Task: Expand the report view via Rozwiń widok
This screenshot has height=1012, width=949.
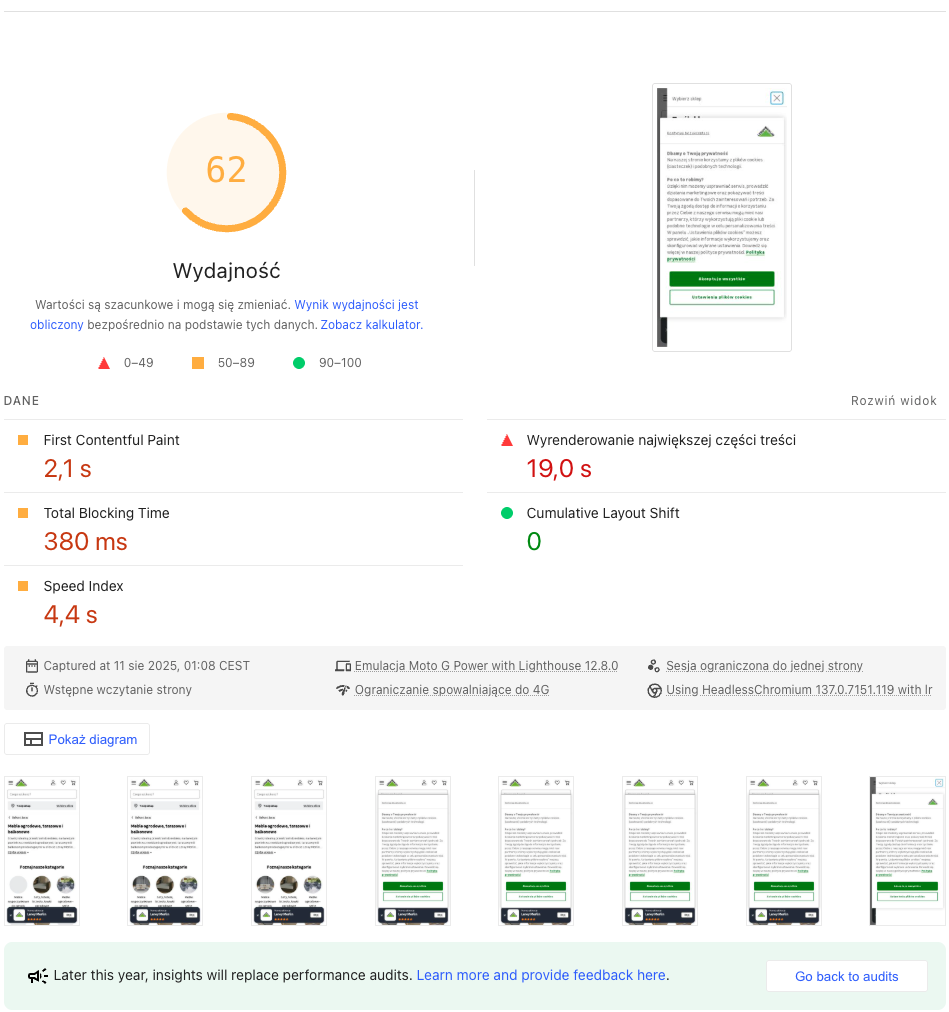Action: click(893, 400)
